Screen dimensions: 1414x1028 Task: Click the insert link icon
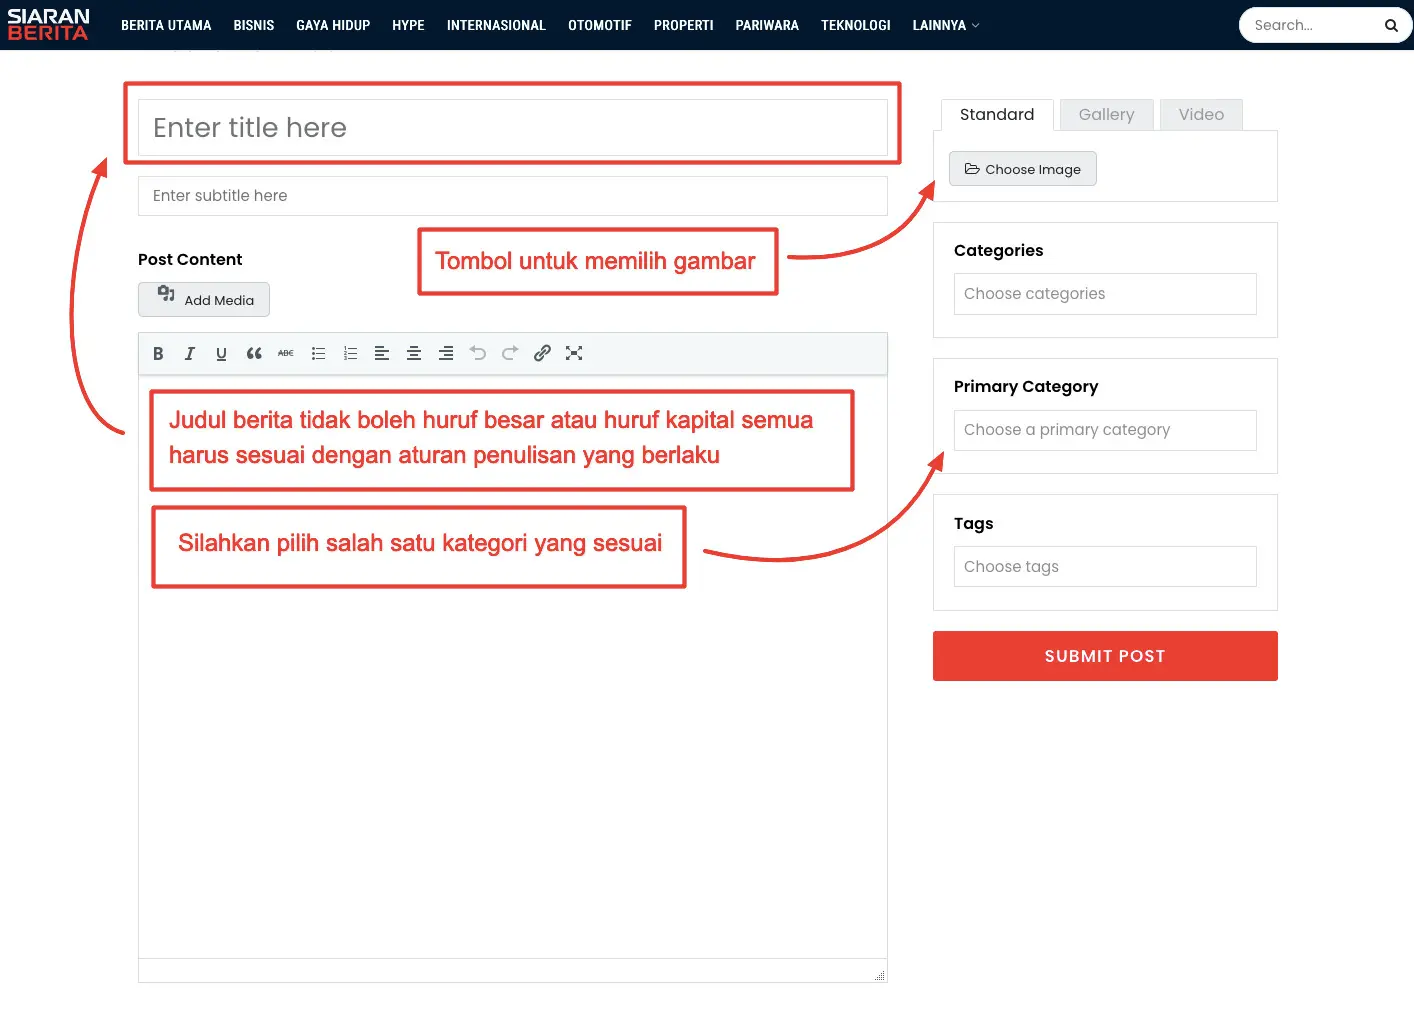pos(542,353)
